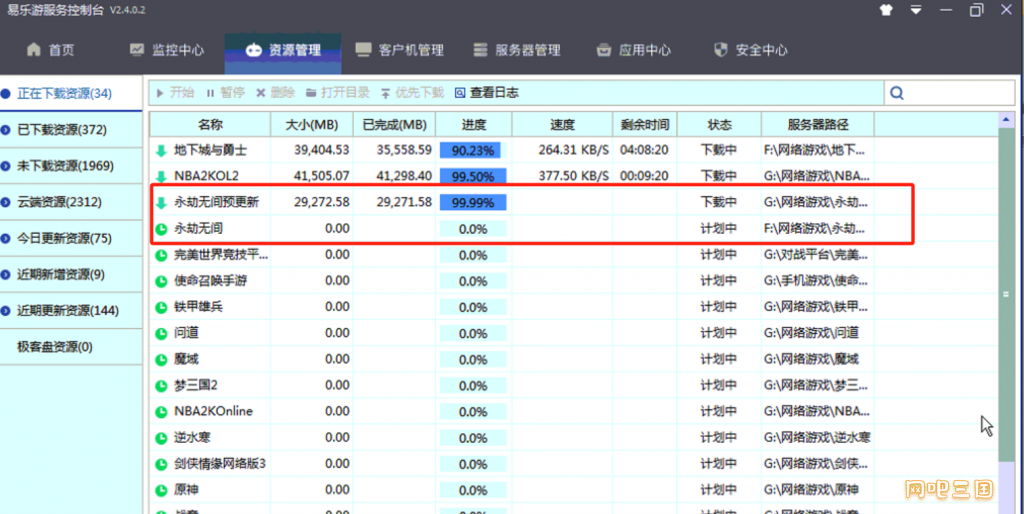This screenshot has height=514, width=1024.
Task: Click 99.50% progress bar of NBA2KOL2
Action: coord(473,176)
